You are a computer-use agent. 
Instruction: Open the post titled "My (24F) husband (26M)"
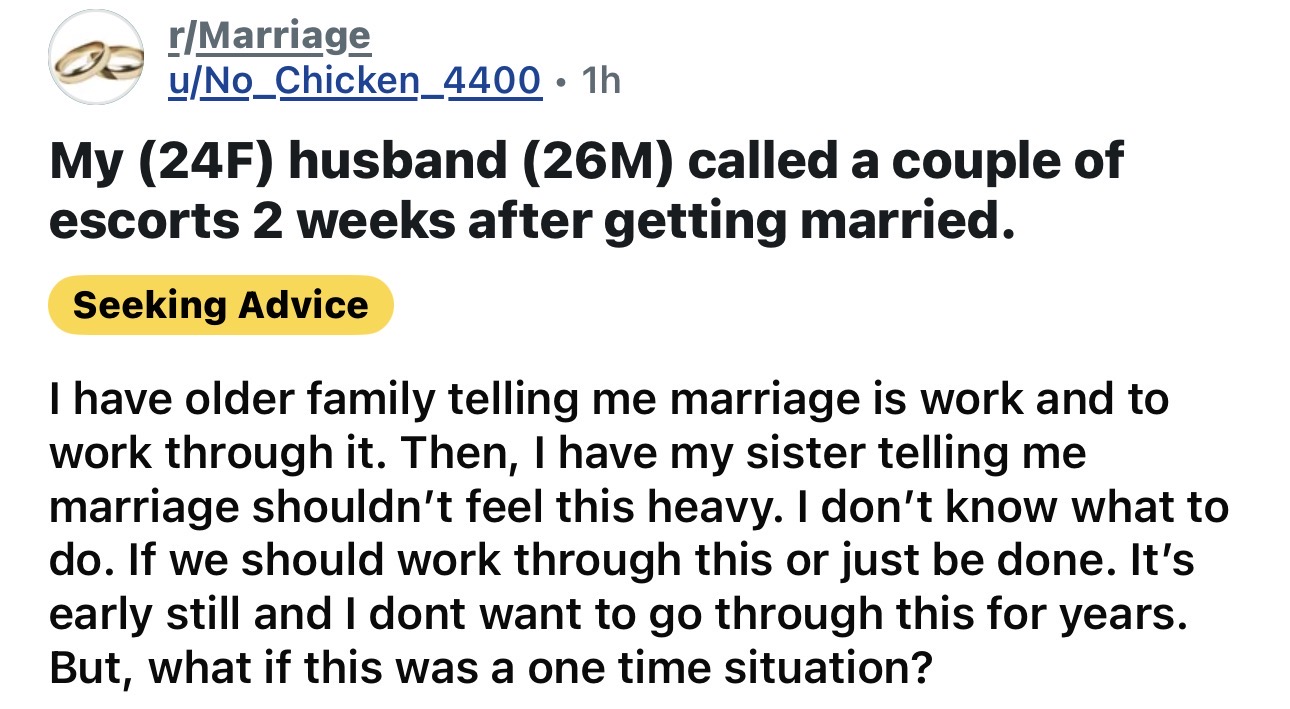[586, 190]
